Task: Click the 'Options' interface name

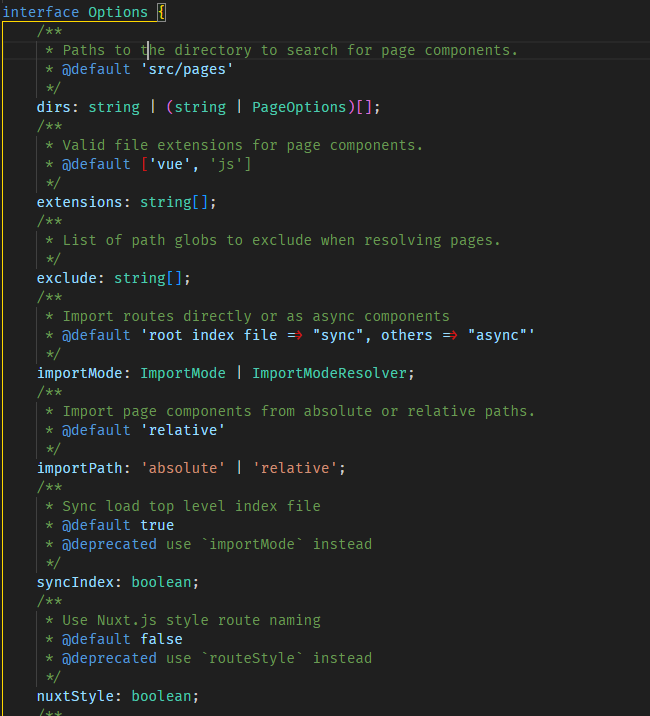Action: [x=118, y=12]
